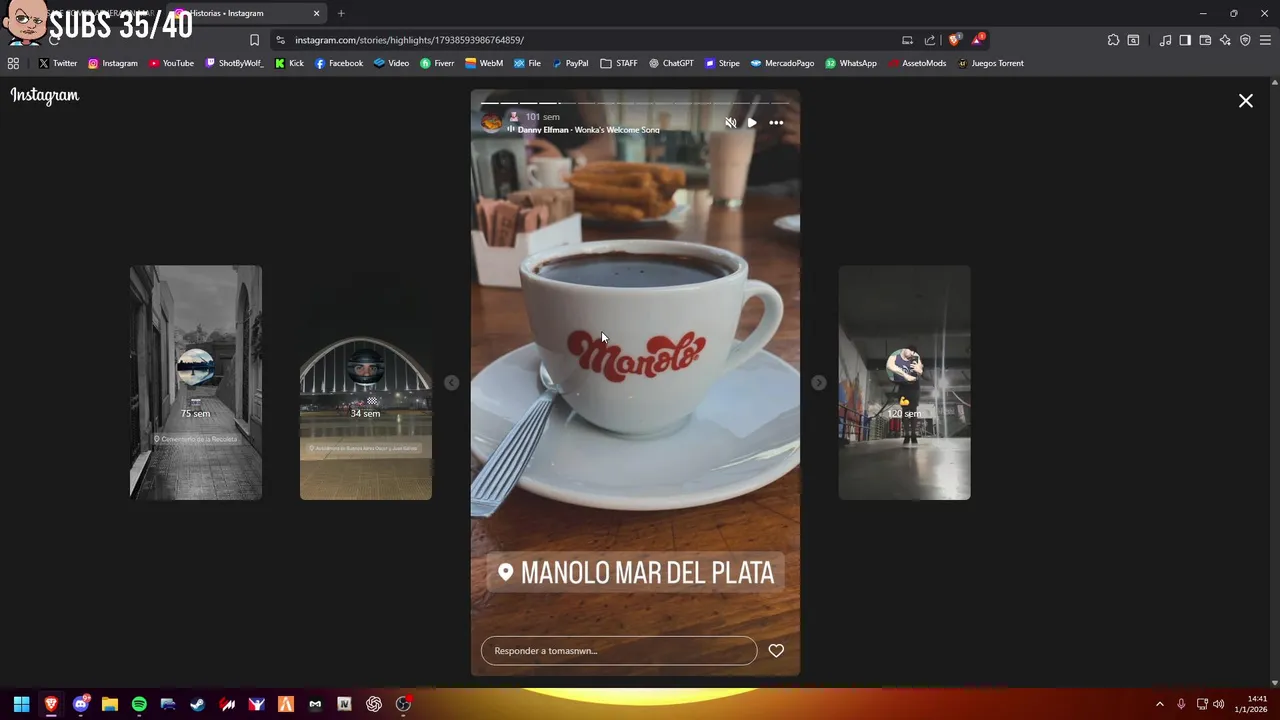Open the ShotByWolf_ bookmark
1280x720 pixels.
[x=234, y=63]
